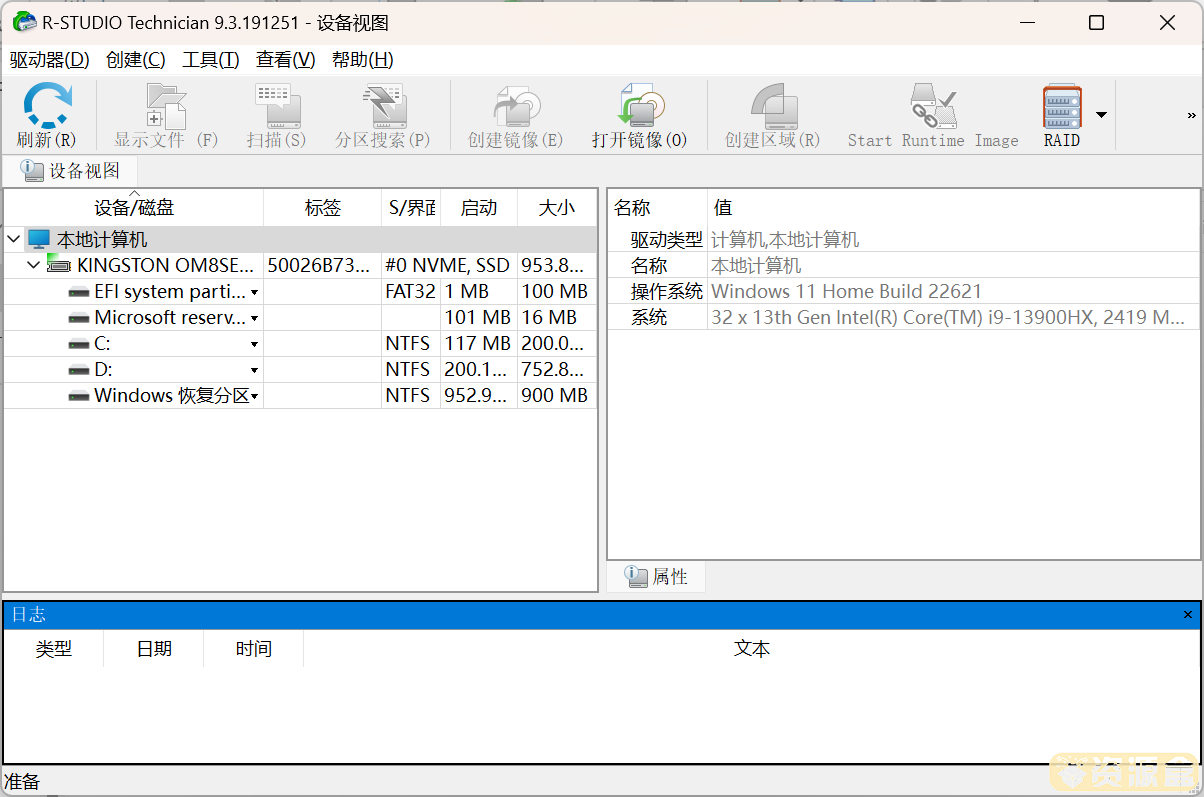Click the 标签 column header
This screenshot has width=1204, height=797.
tap(322, 208)
